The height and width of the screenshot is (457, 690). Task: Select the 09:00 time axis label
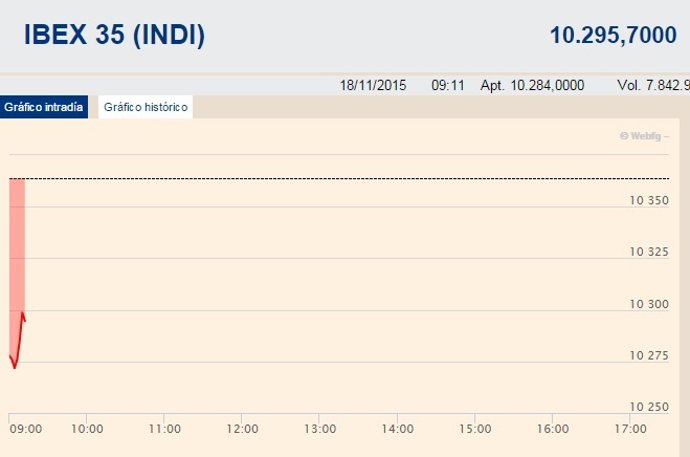(x=25, y=429)
